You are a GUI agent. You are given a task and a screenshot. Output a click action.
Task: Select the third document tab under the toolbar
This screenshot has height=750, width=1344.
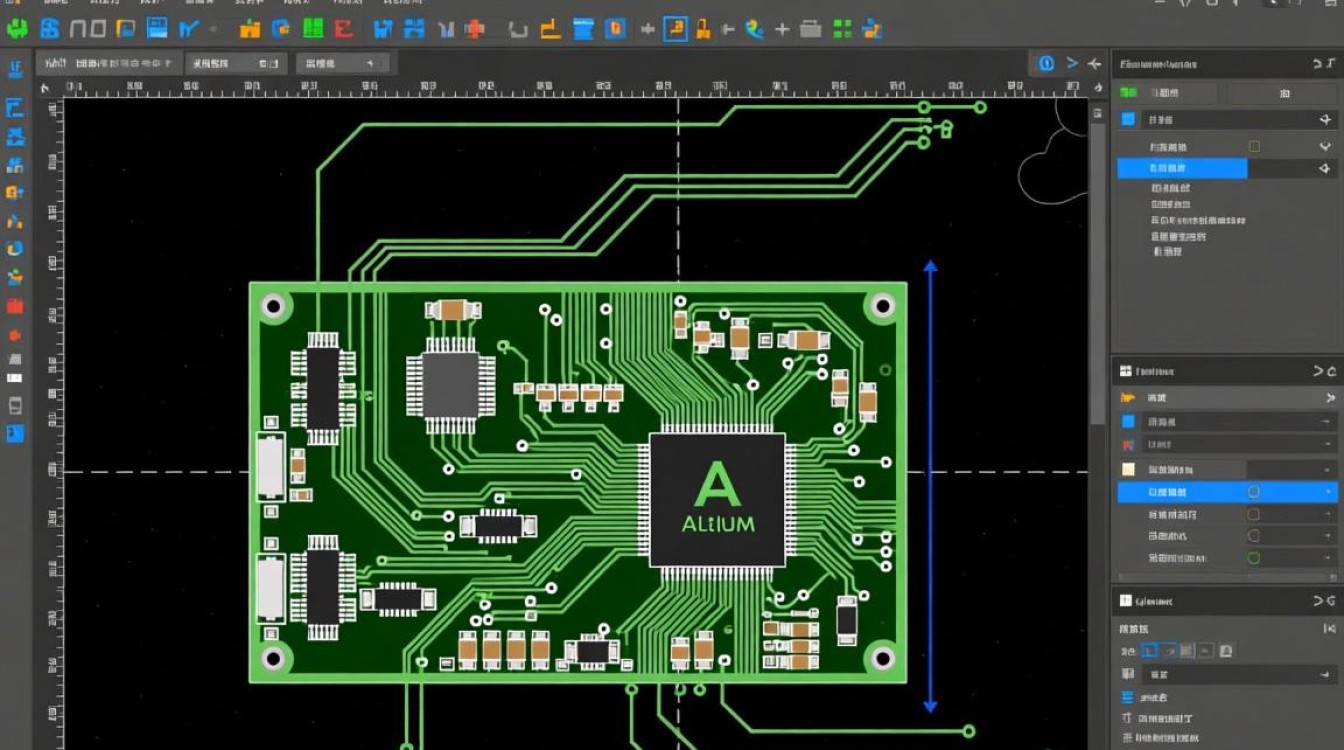tap(343, 63)
